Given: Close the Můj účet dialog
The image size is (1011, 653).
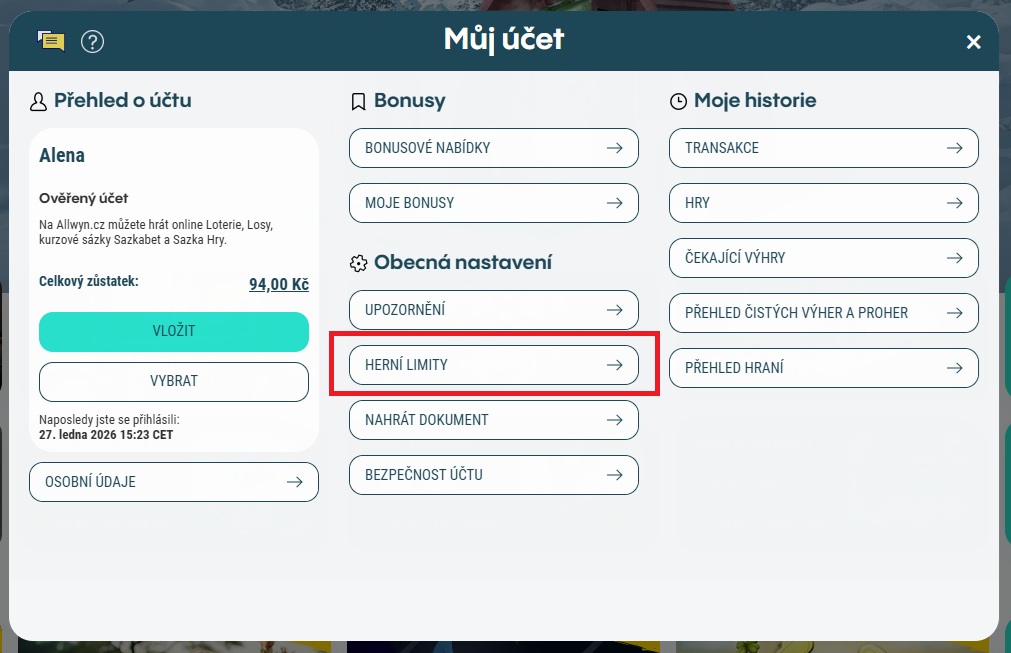Looking at the screenshot, I should coord(973,42).
